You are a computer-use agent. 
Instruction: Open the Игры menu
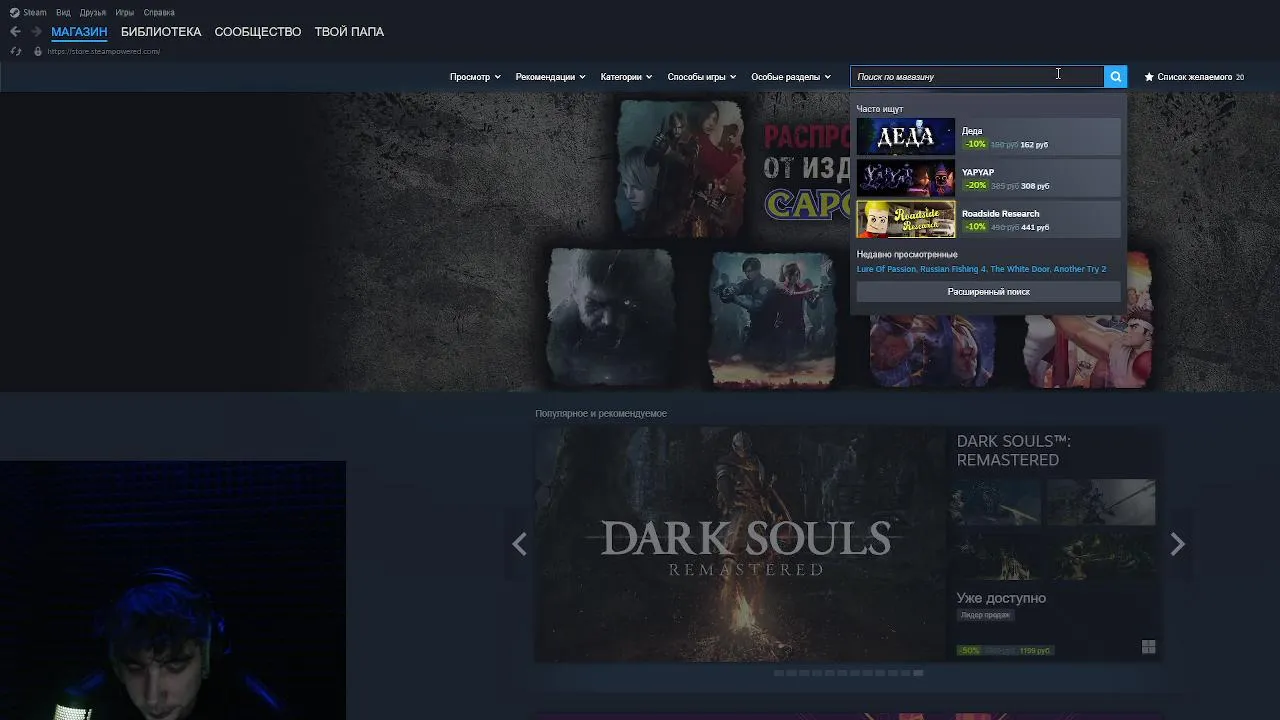pos(124,12)
